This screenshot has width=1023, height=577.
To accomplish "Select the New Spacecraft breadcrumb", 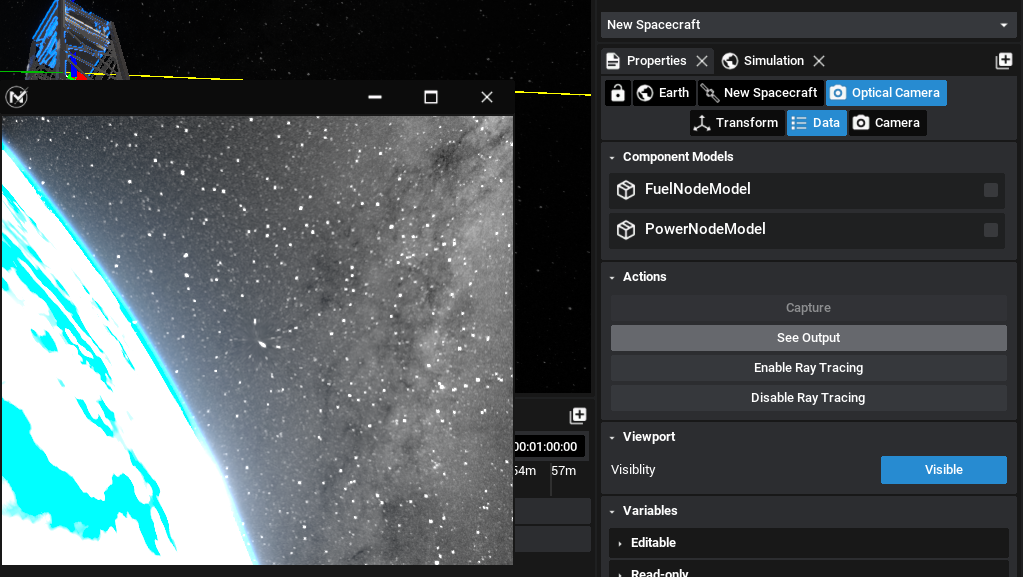I will point(761,93).
